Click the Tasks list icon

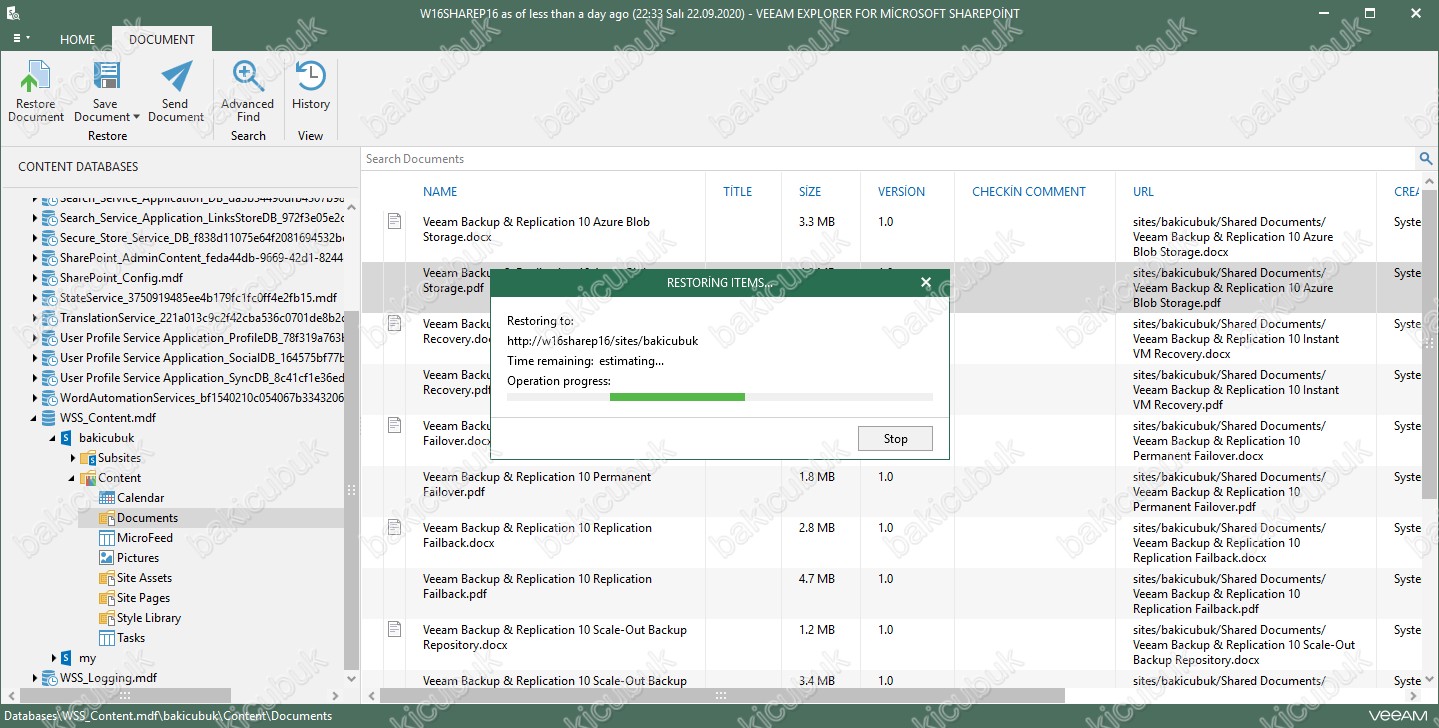(x=107, y=638)
